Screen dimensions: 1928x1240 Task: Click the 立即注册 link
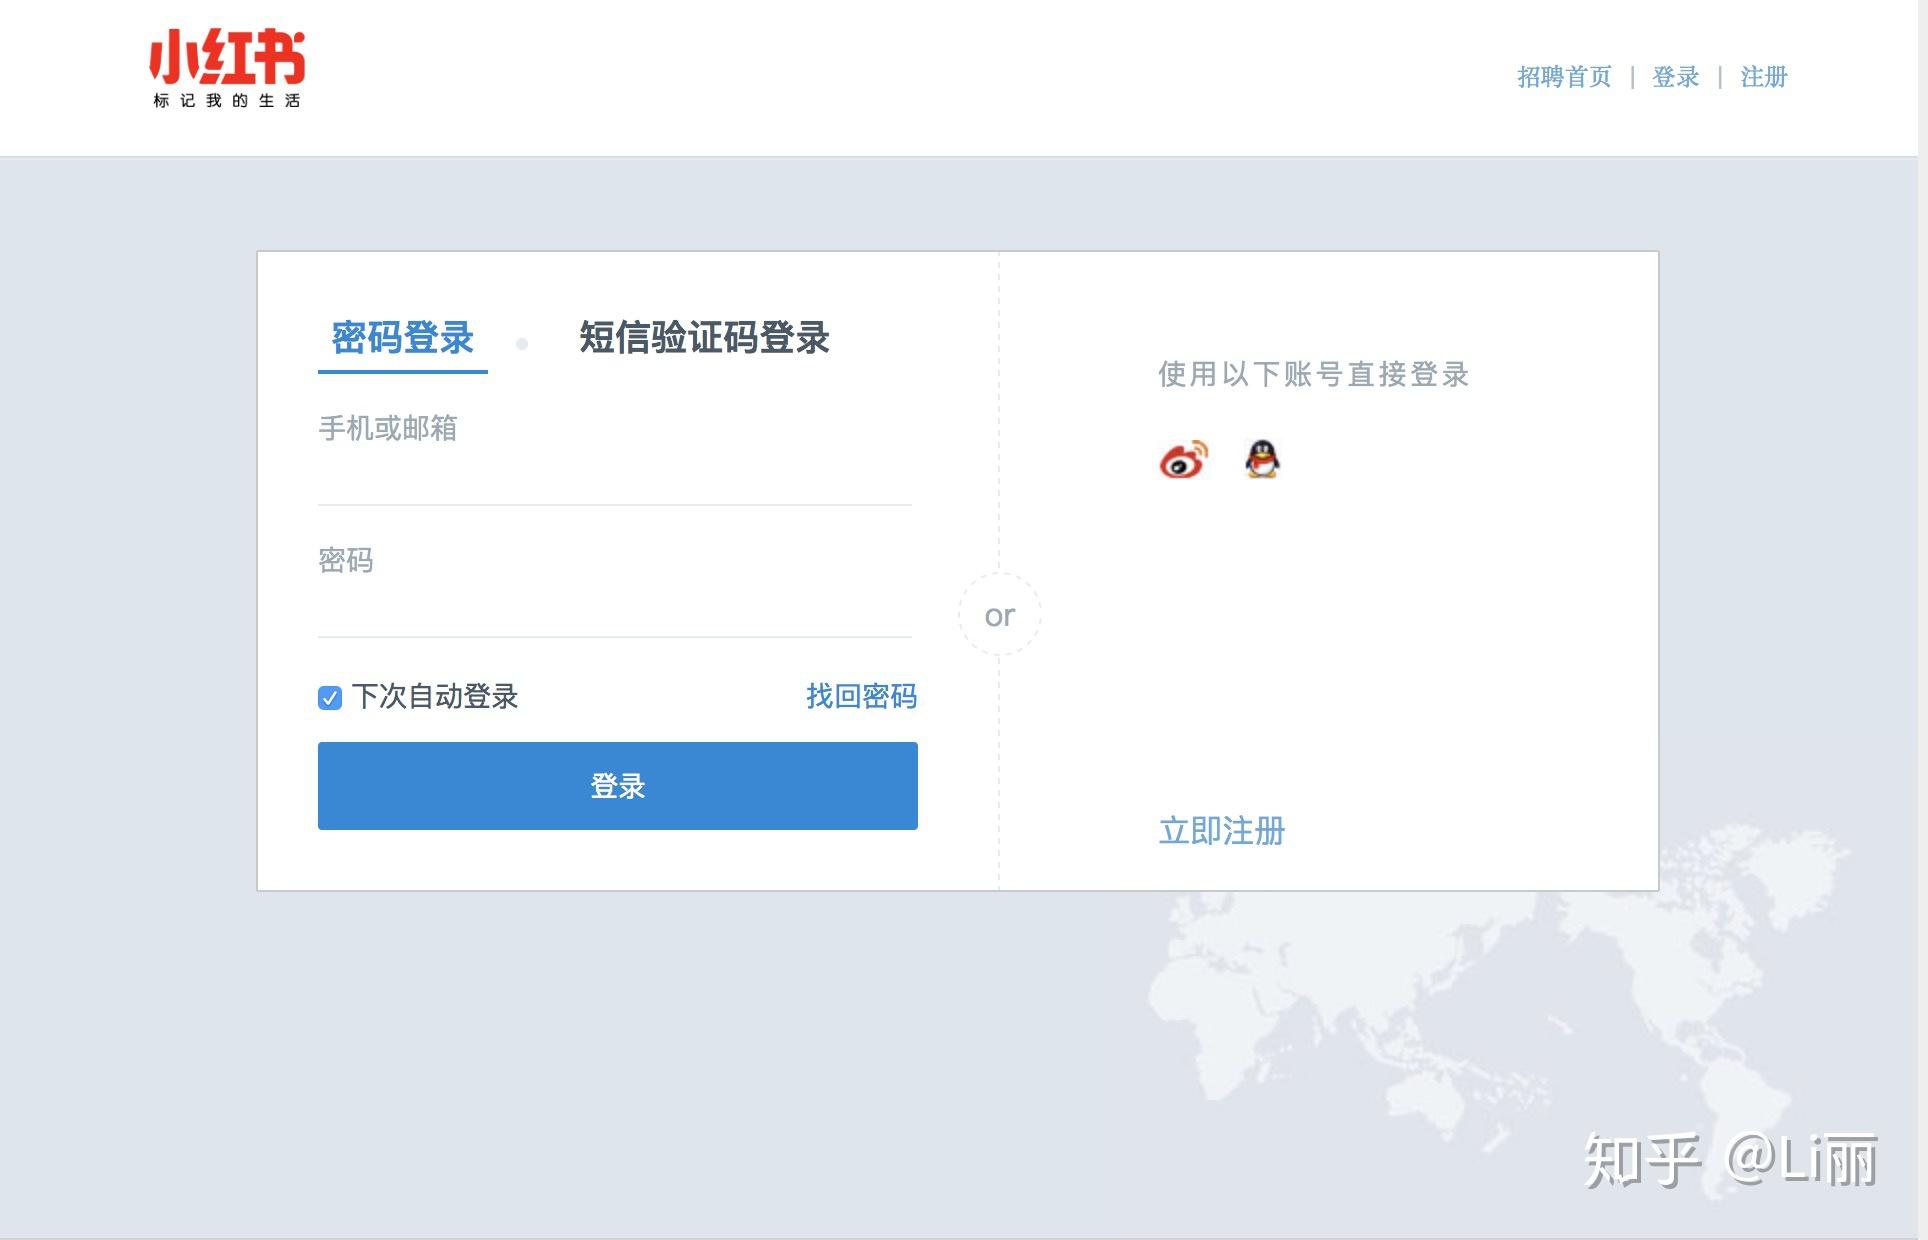(x=1221, y=831)
